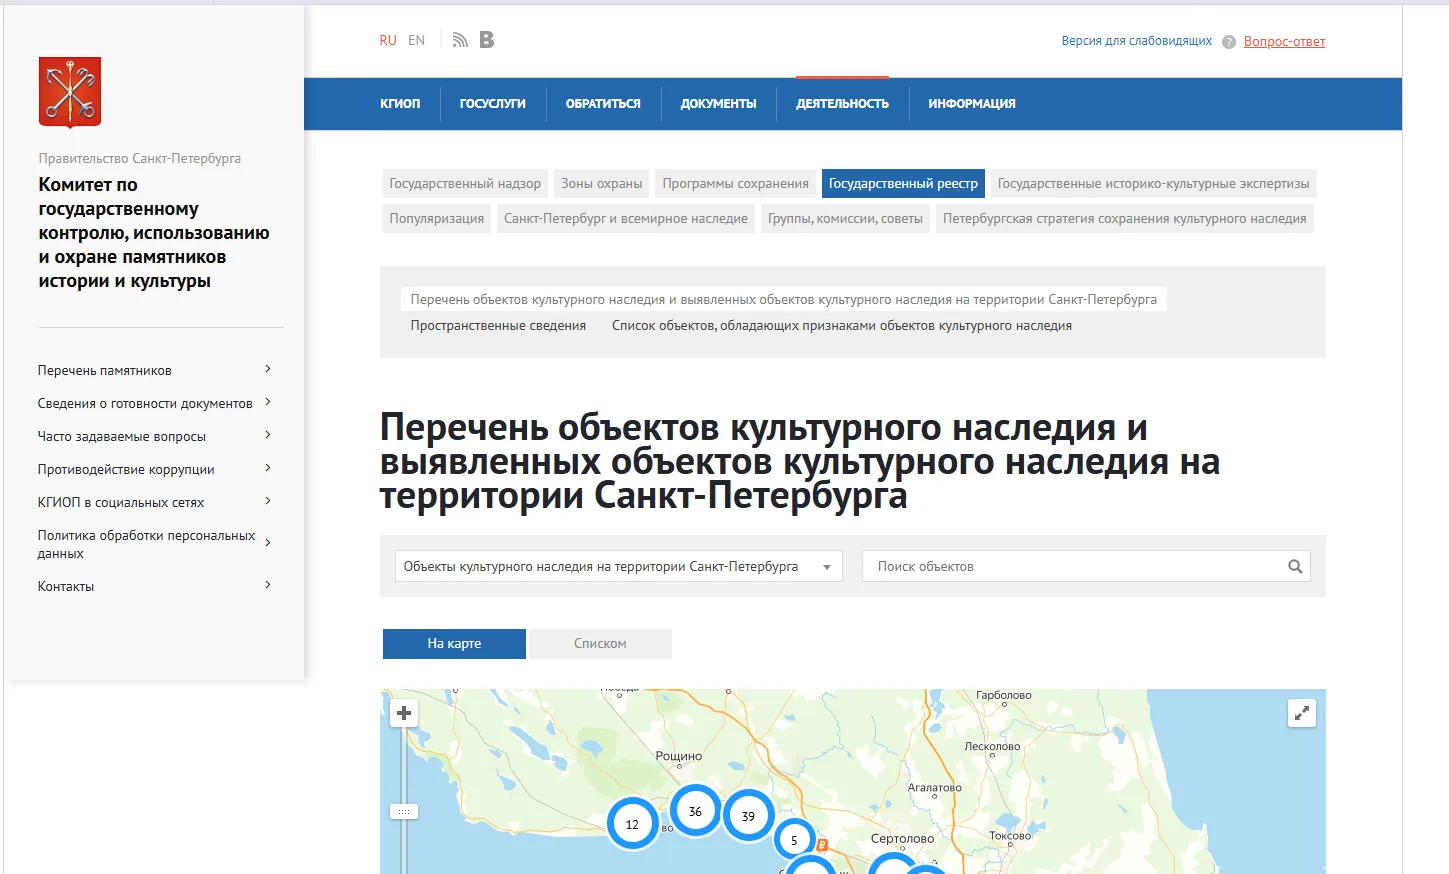Screen dimensions: 1449x874
Task: Click Перечень объектов культурного наследия sub-link
Action: (783, 300)
